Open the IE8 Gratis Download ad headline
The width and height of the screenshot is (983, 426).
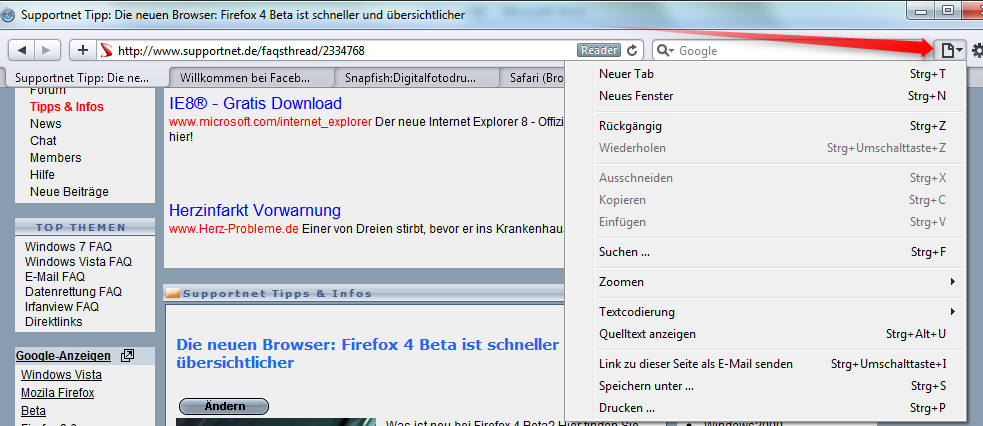(x=256, y=103)
